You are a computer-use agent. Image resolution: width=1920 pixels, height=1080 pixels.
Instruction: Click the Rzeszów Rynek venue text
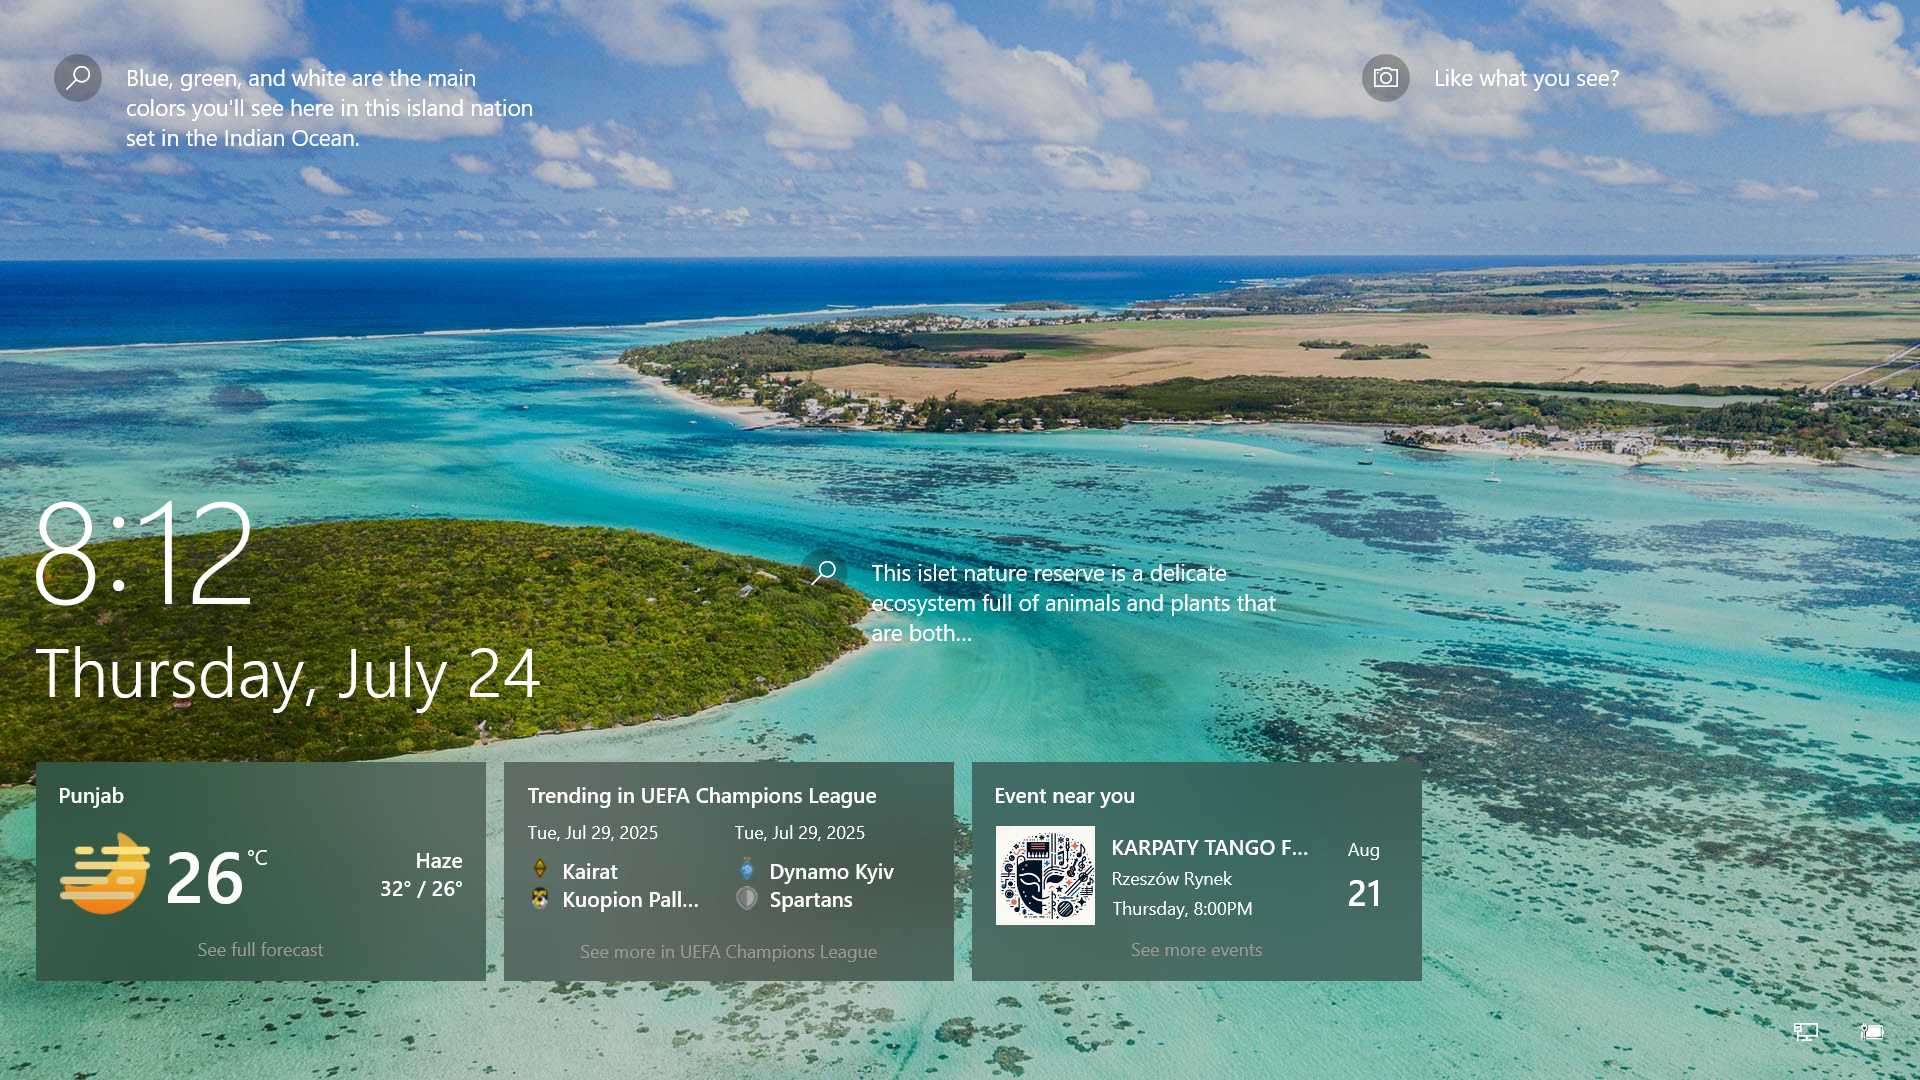click(x=1171, y=879)
